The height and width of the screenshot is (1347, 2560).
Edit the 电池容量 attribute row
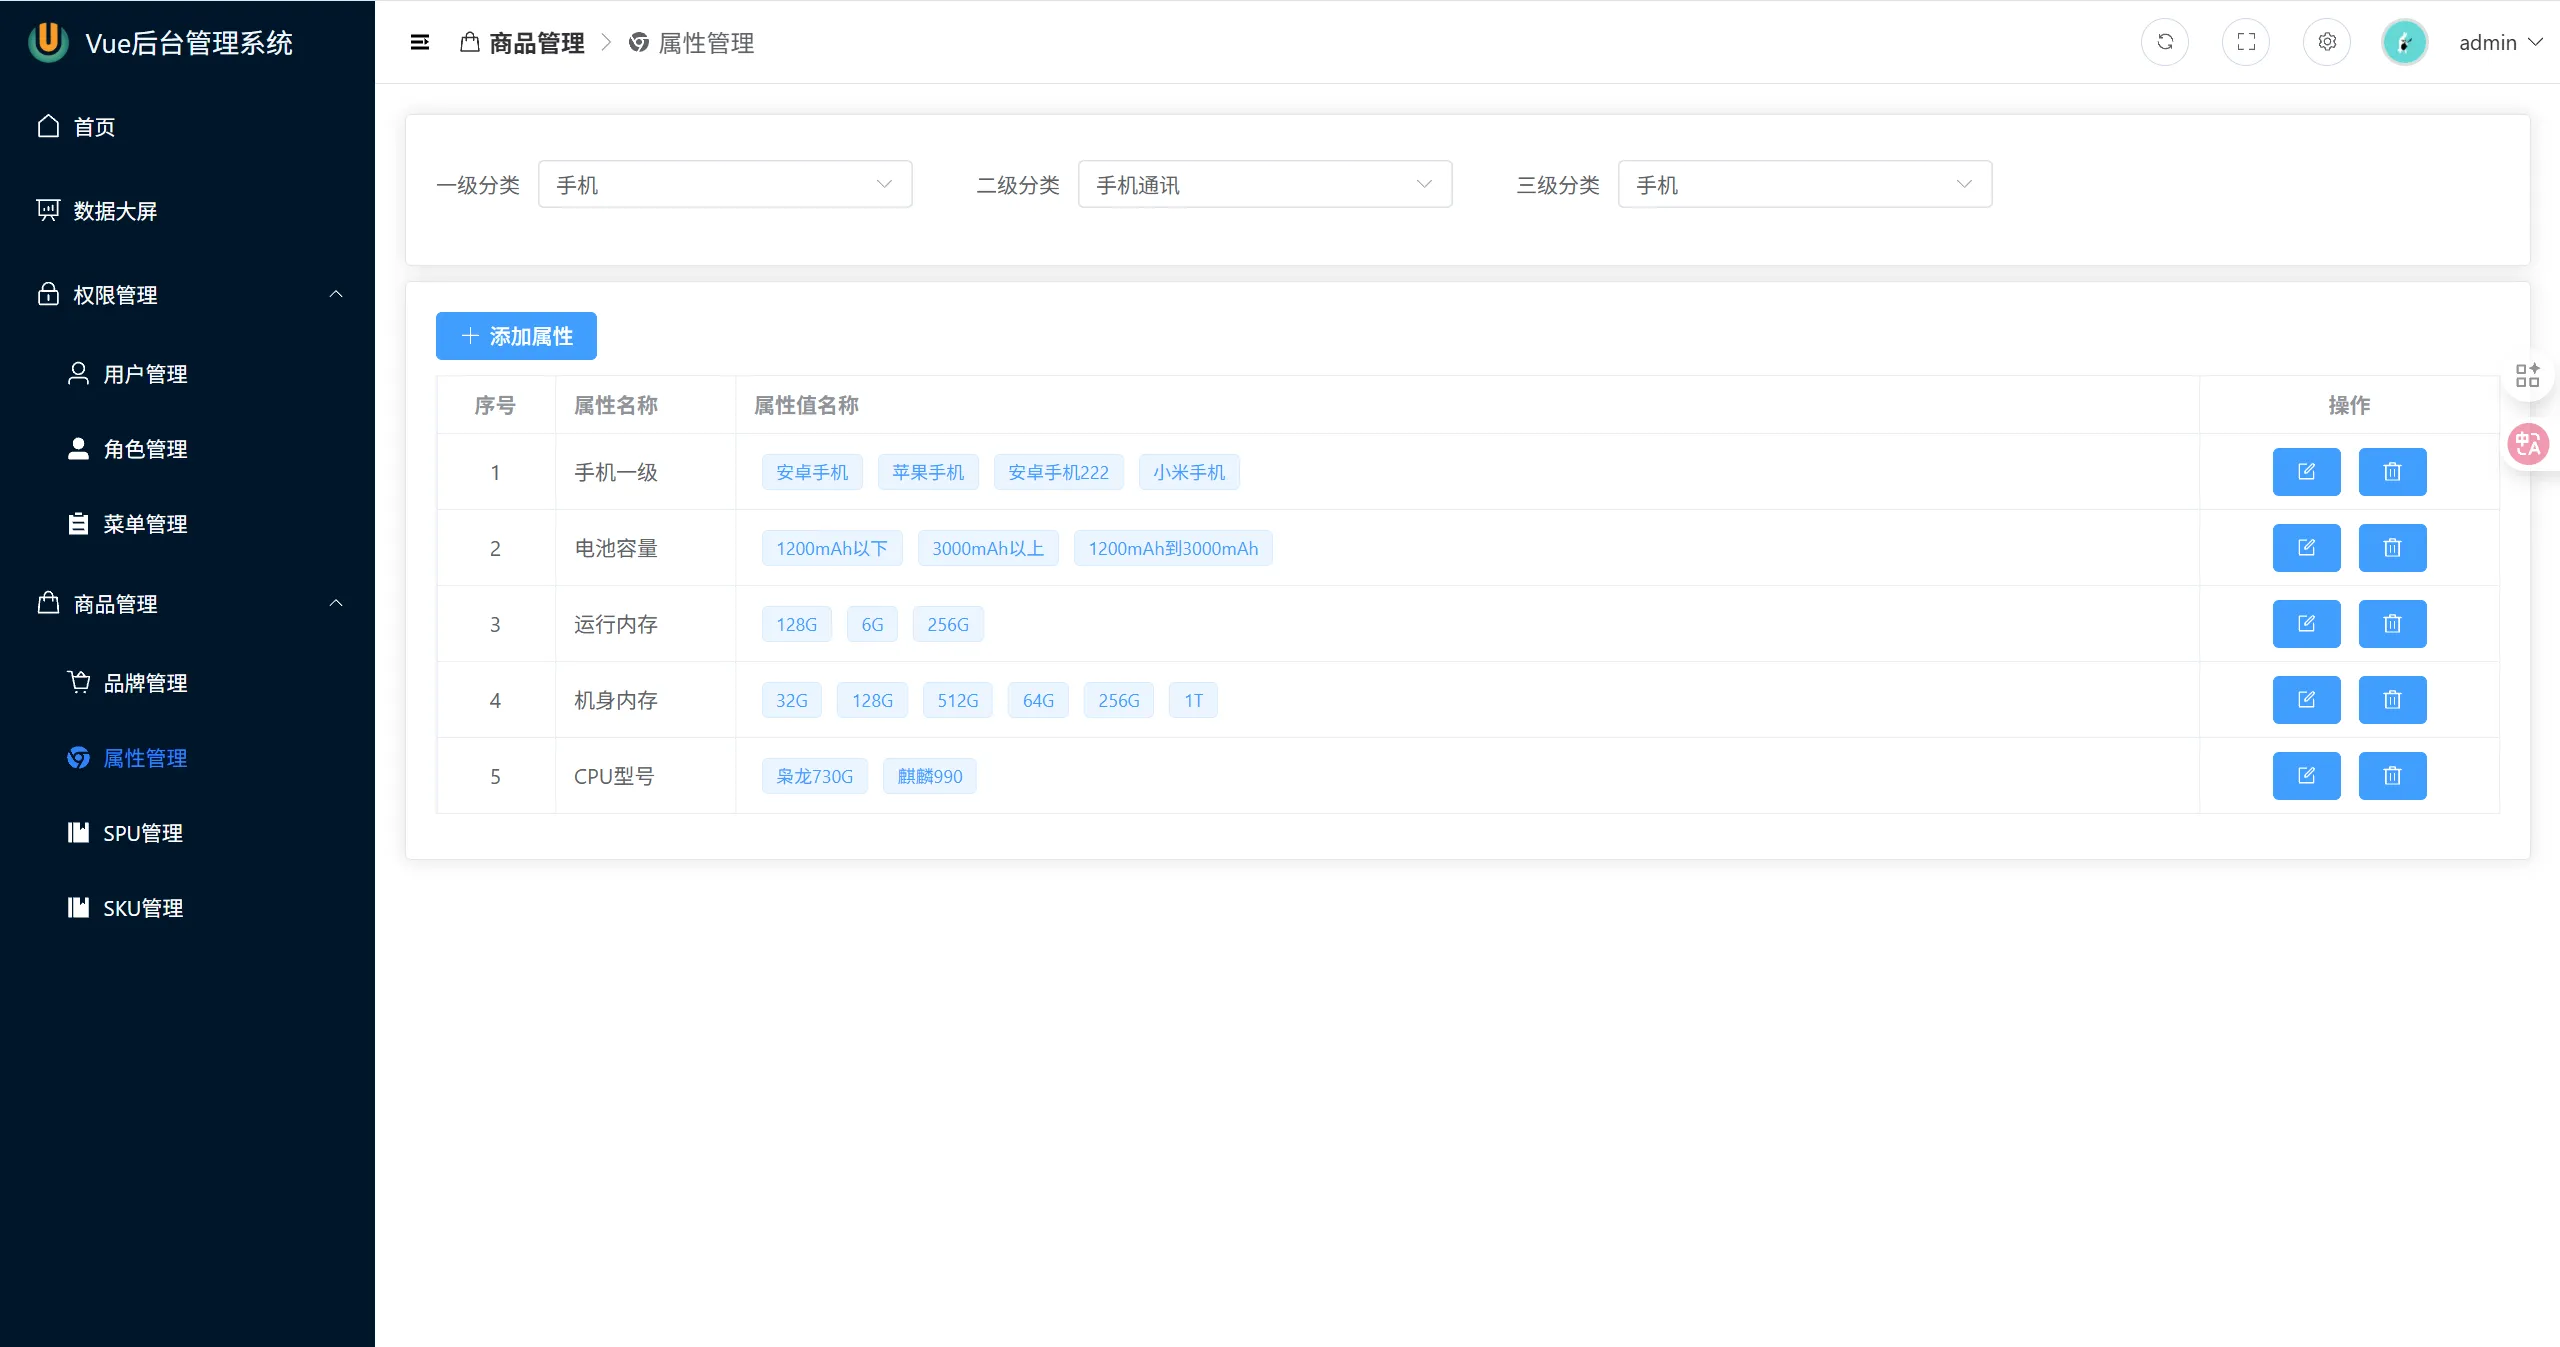point(2306,548)
